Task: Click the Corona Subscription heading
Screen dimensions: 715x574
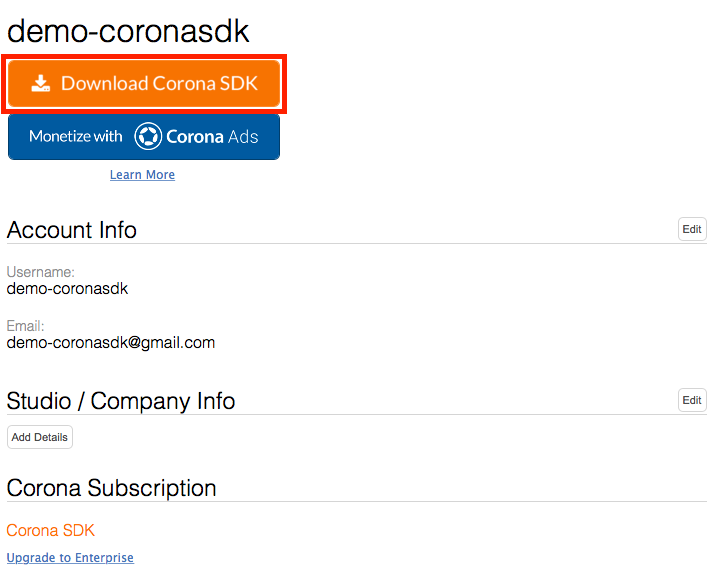Action: click(x=111, y=488)
